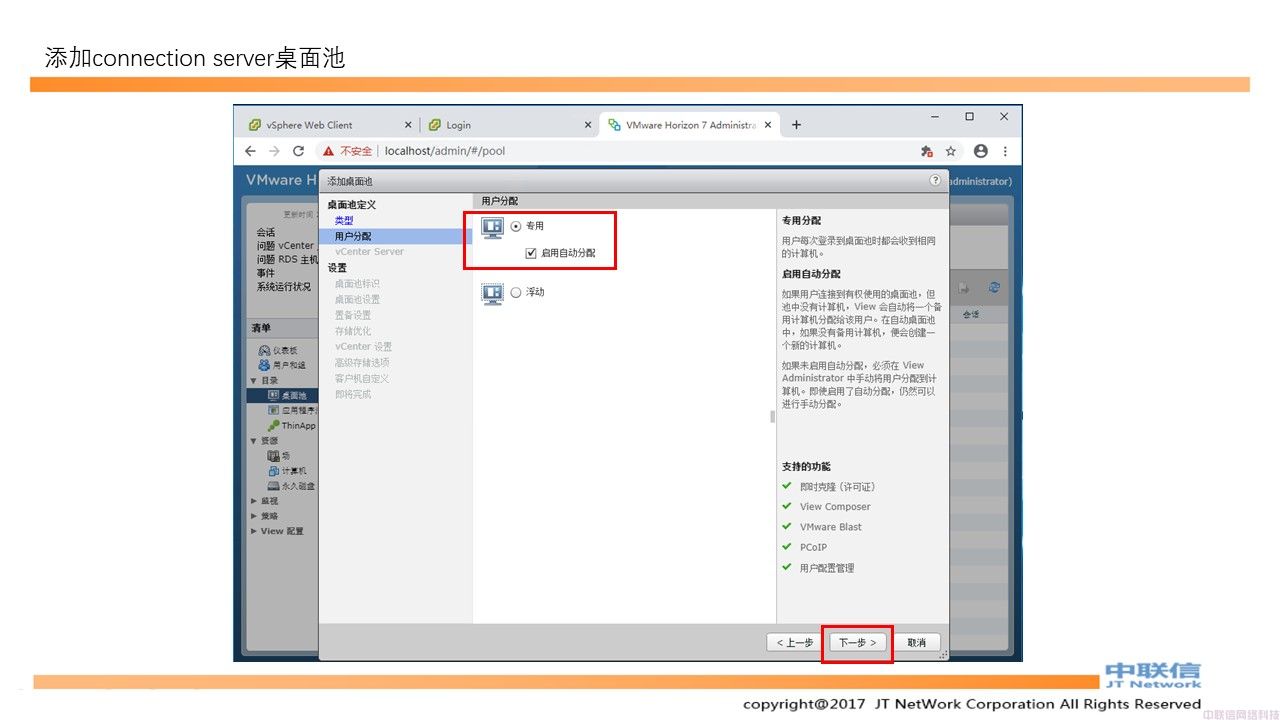Select the 浮动 (floating) radio button
Screen dimensions: 1280x720
(x=516, y=292)
